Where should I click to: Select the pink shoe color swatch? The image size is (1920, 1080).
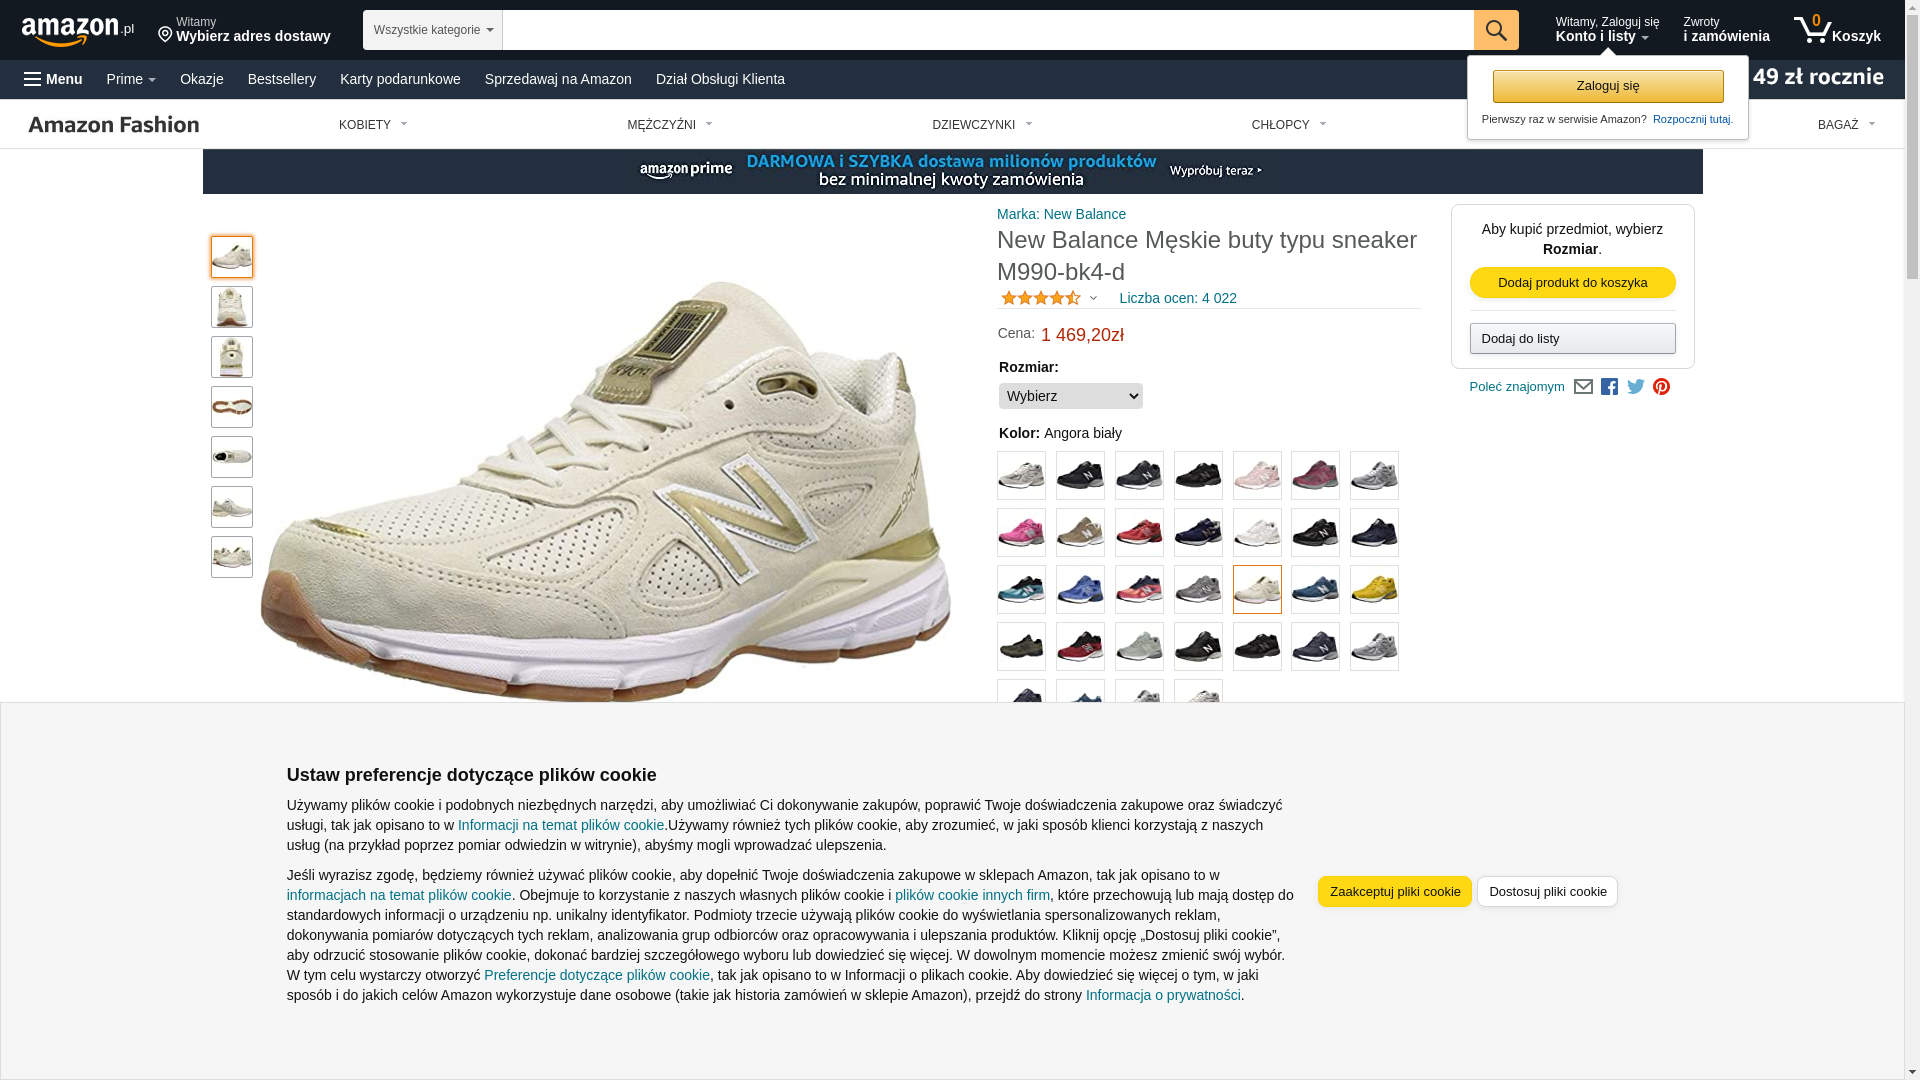(x=1021, y=533)
